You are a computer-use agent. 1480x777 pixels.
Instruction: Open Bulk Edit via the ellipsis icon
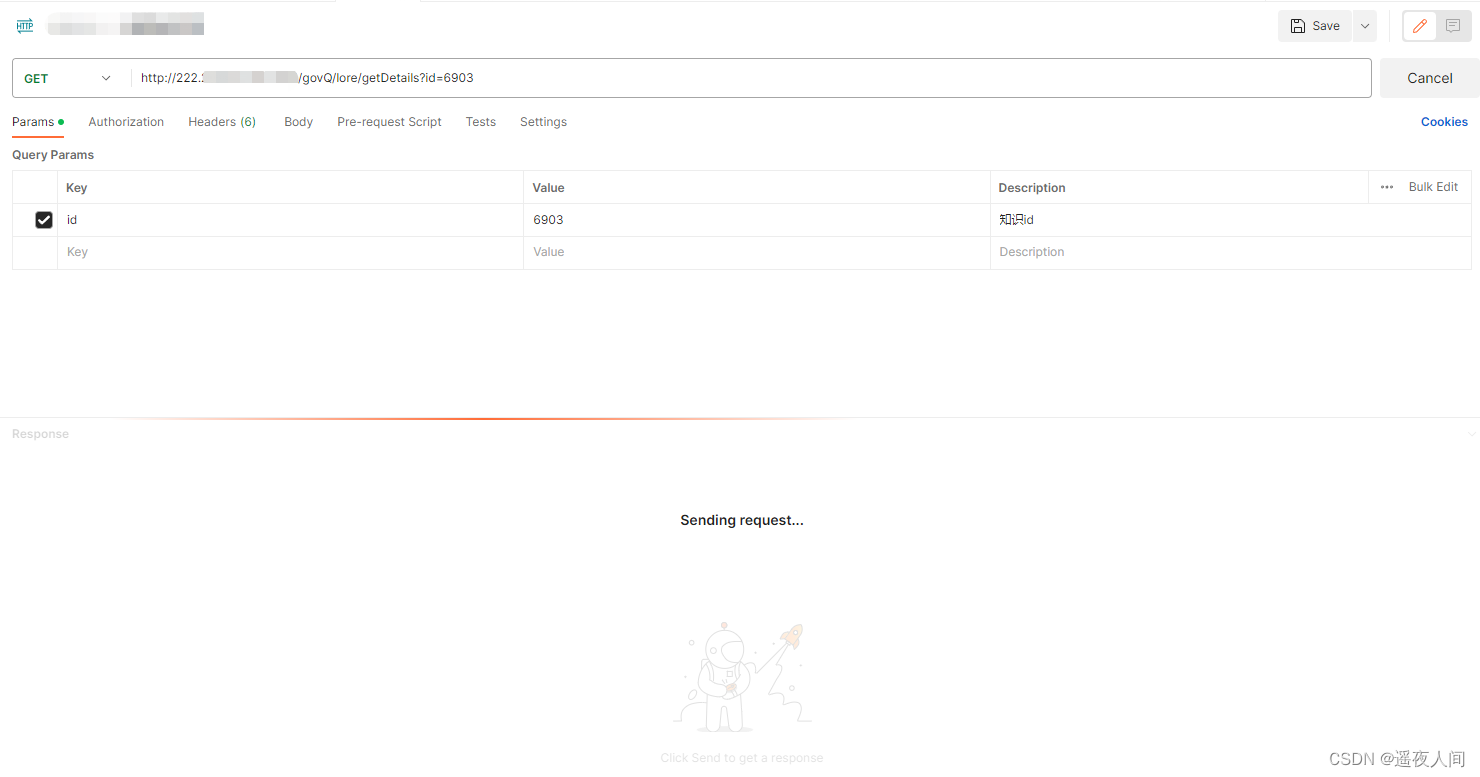tap(1386, 187)
